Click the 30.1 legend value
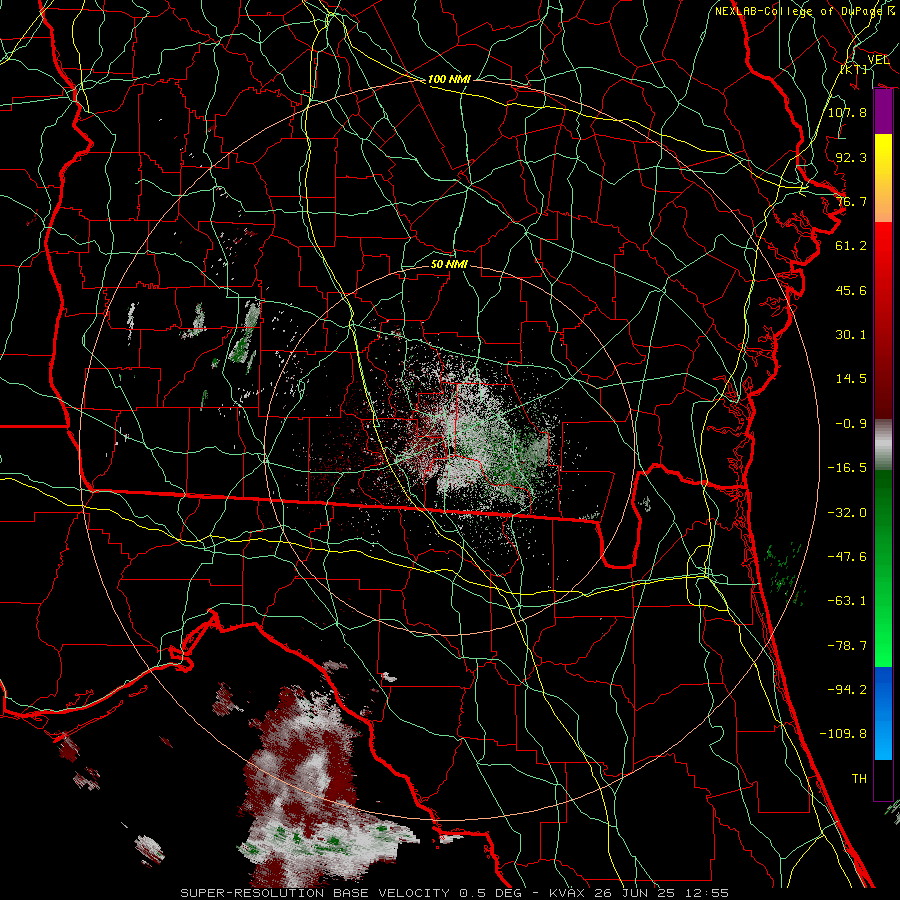900x900 pixels. [851, 335]
